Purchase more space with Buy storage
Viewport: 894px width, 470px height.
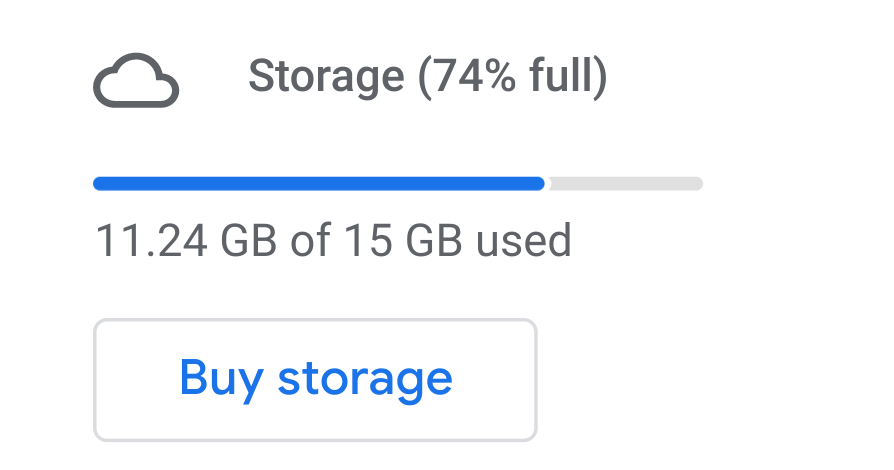click(x=315, y=379)
